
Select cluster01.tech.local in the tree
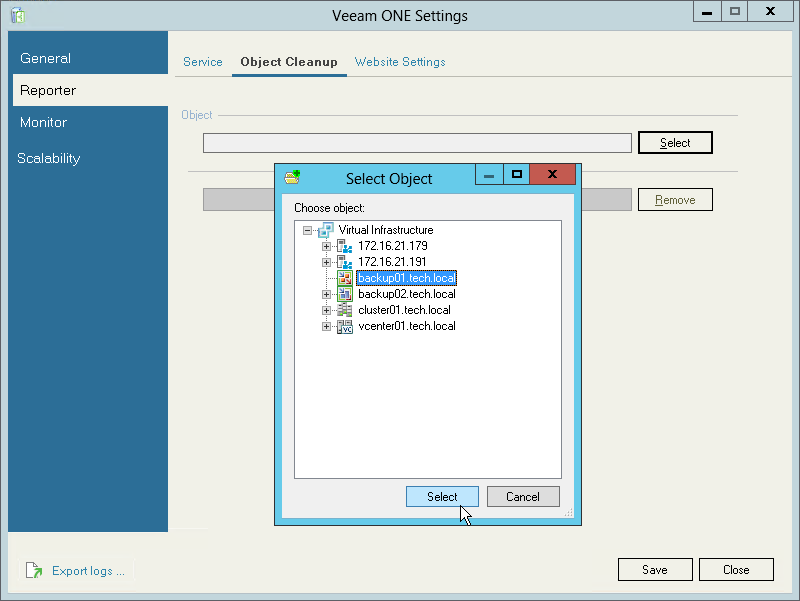click(404, 310)
